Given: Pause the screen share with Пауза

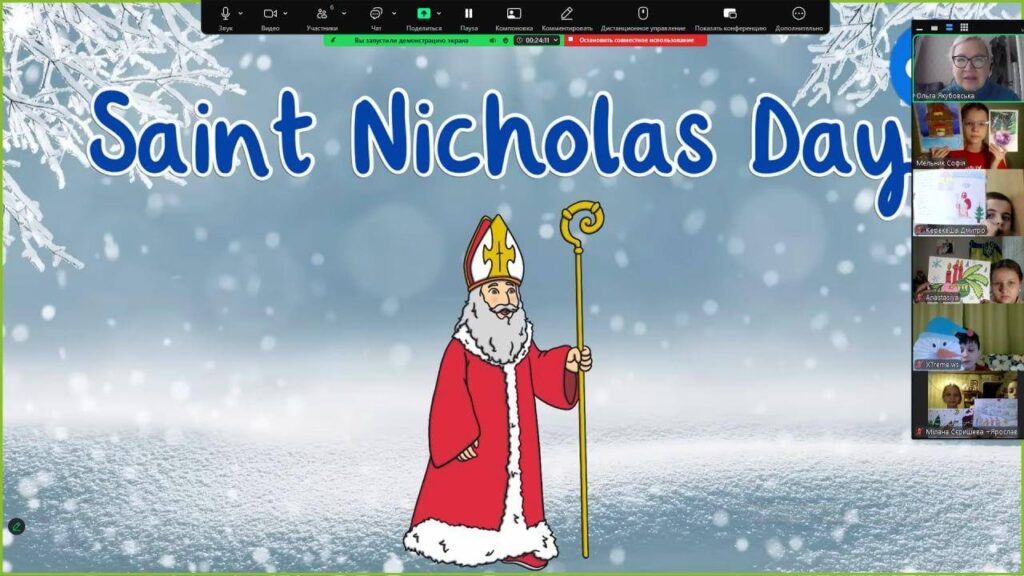Looking at the screenshot, I should tap(468, 14).
